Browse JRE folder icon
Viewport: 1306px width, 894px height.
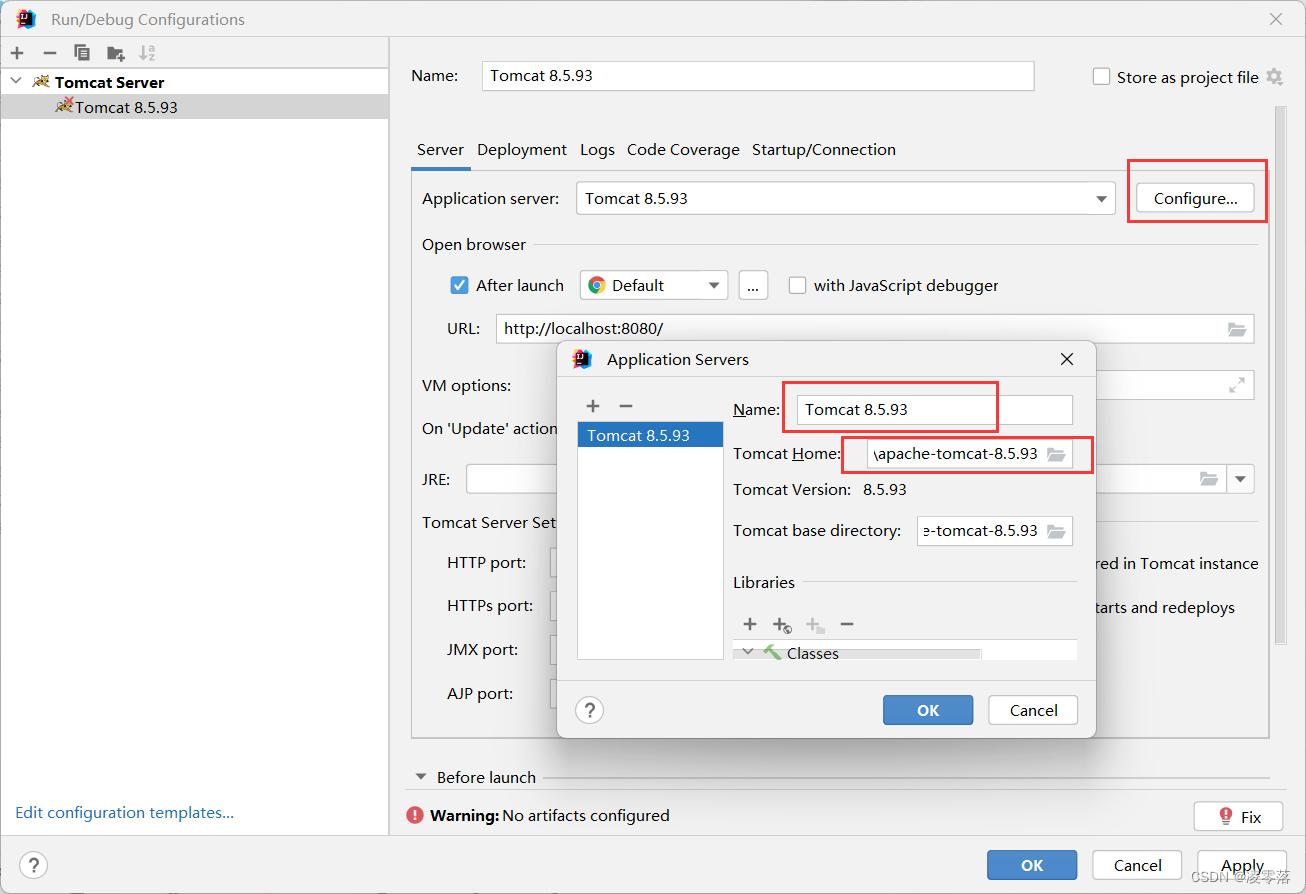click(x=1209, y=479)
